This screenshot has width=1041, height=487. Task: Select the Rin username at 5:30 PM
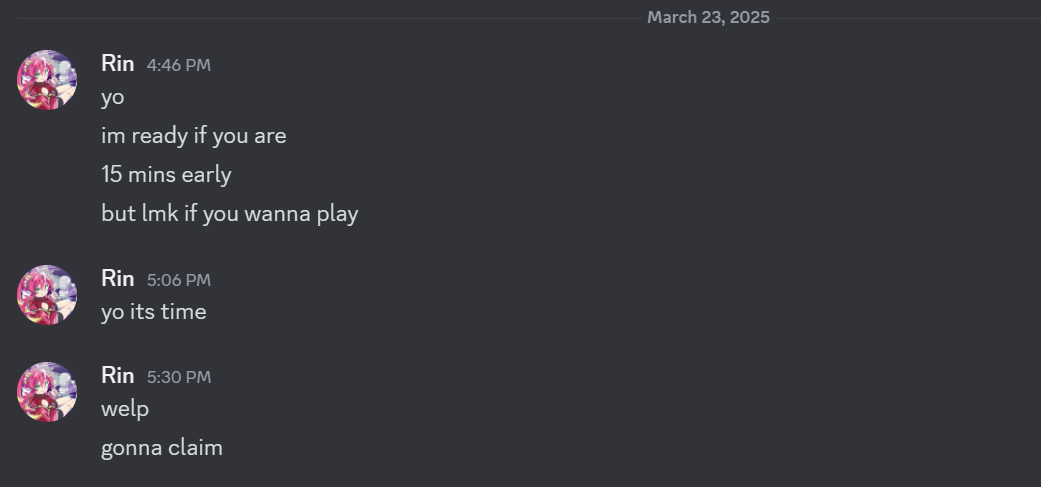[x=118, y=376]
